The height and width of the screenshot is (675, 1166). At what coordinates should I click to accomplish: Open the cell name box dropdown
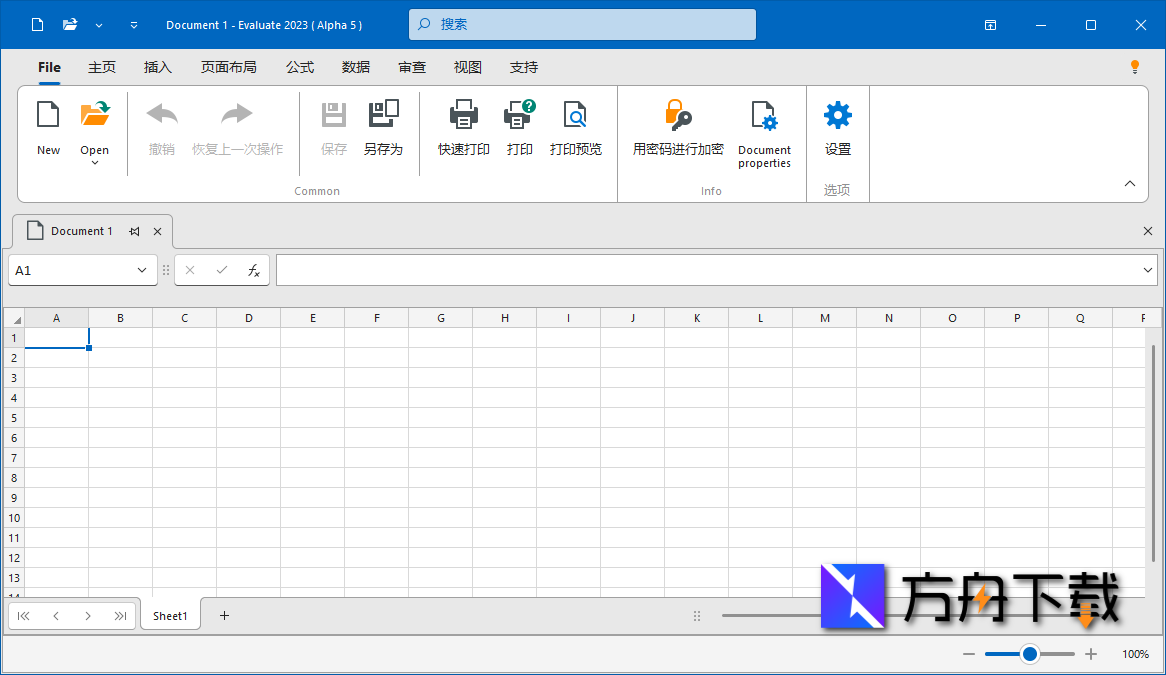click(x=143, y=269)
